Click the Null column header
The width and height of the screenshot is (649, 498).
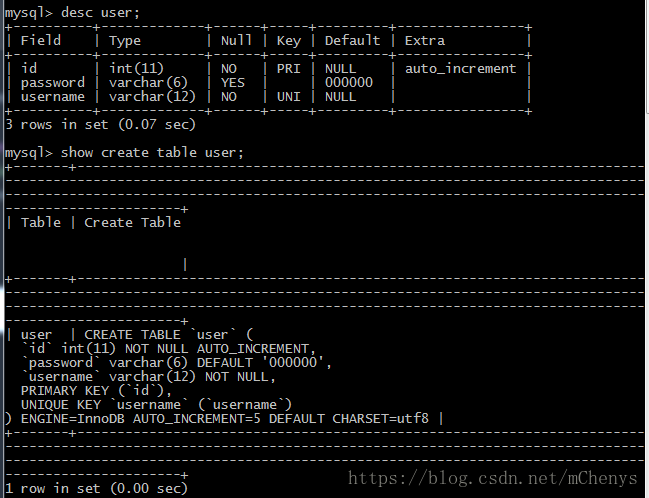pos(236,41)
